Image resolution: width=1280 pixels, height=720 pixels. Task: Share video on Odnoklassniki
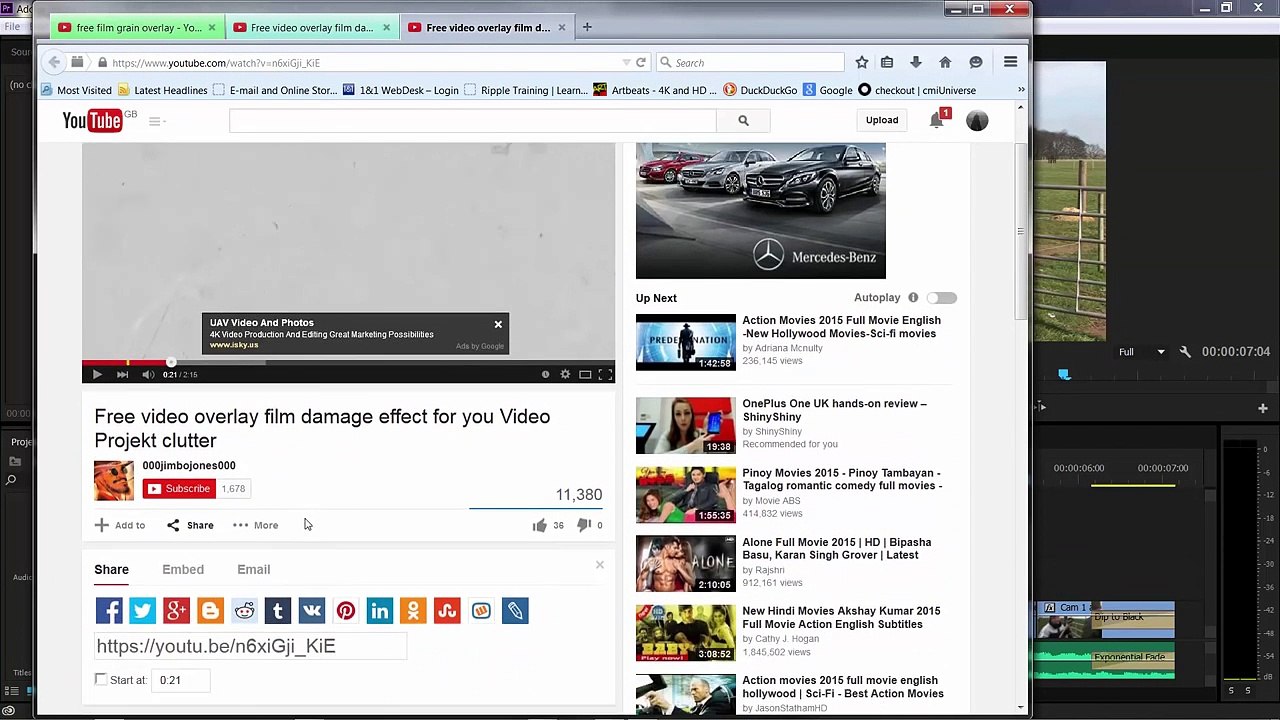(413, 611)
